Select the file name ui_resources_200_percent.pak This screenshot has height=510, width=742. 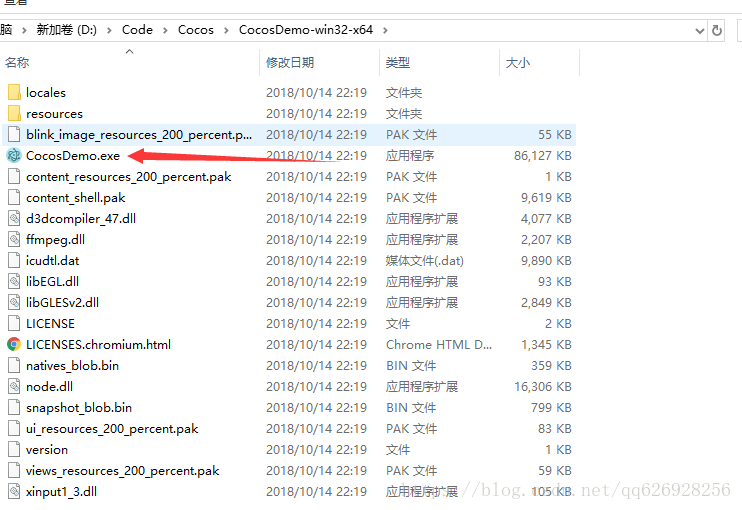(112, 429)
